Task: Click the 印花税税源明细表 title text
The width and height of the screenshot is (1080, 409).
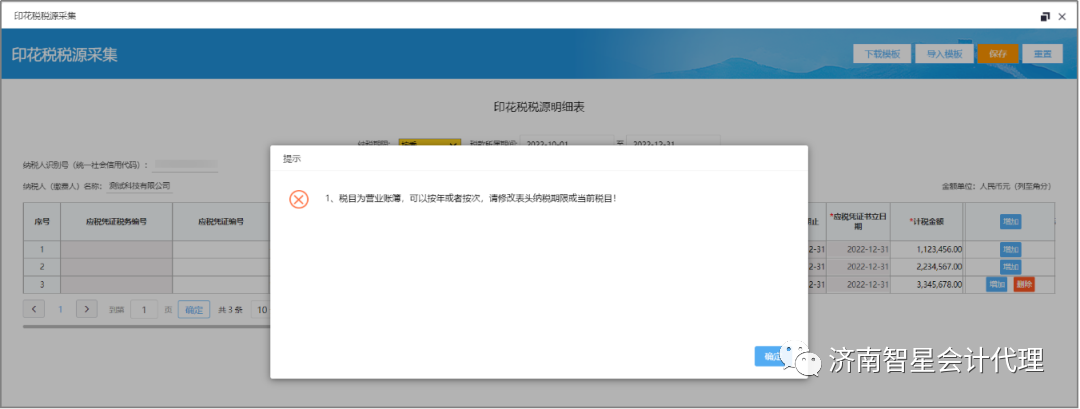Action: click(539, 107)
